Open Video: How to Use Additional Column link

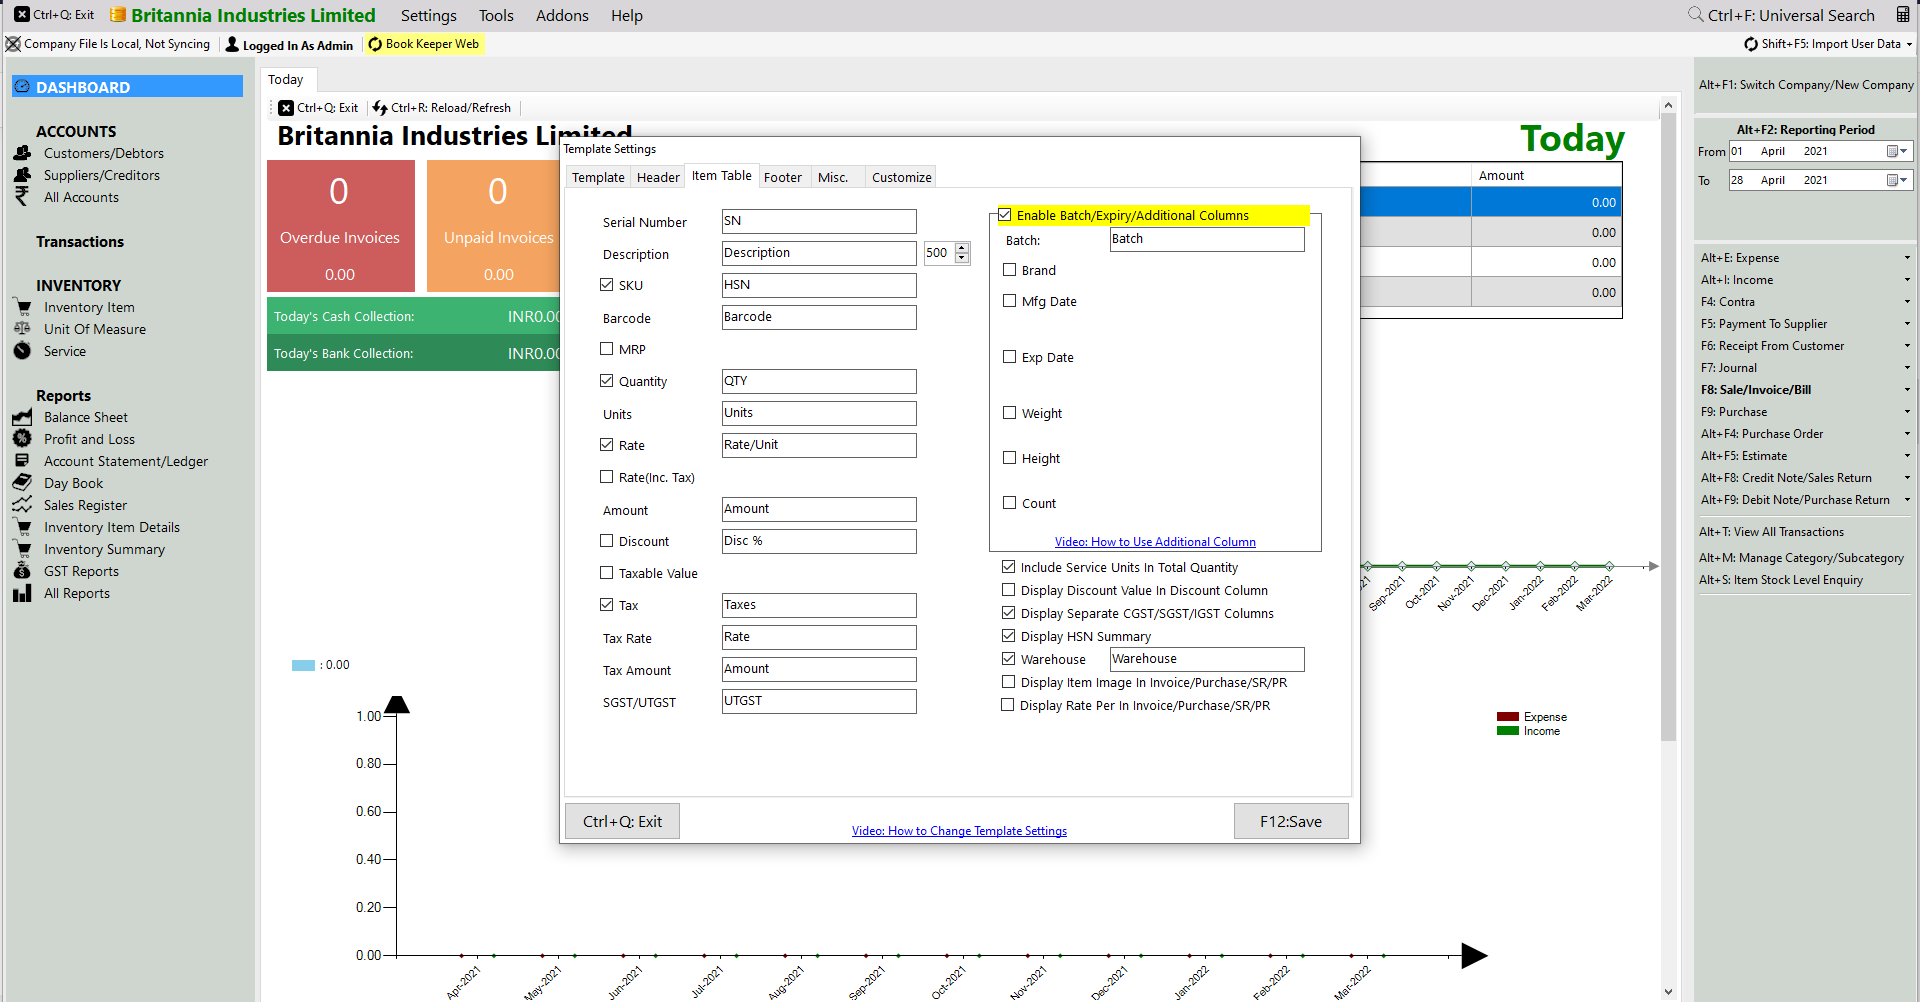click(1155, 542)
